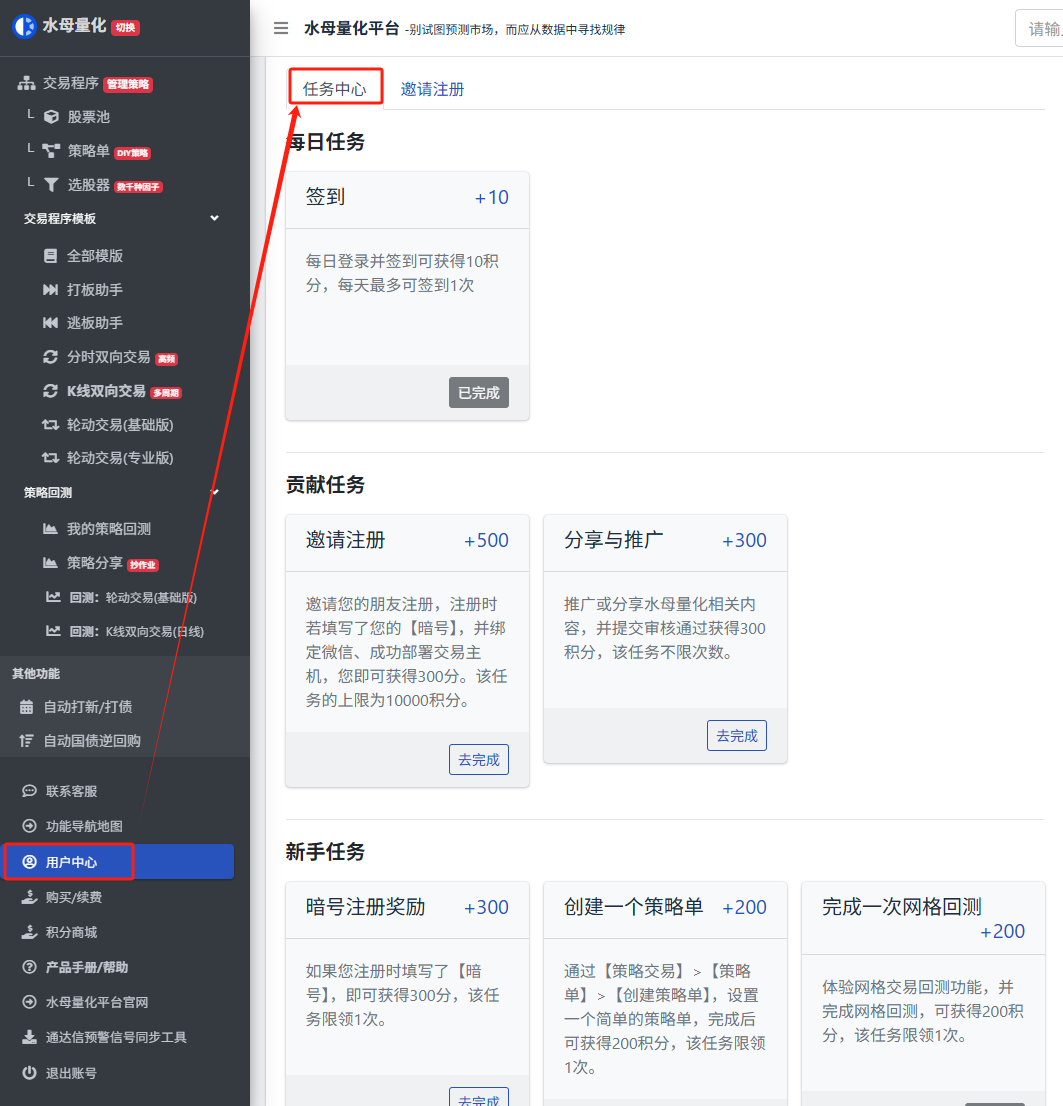Select the 任务中心 tab
This screenshot has width=1063, height=1106.
pos(334,89)
